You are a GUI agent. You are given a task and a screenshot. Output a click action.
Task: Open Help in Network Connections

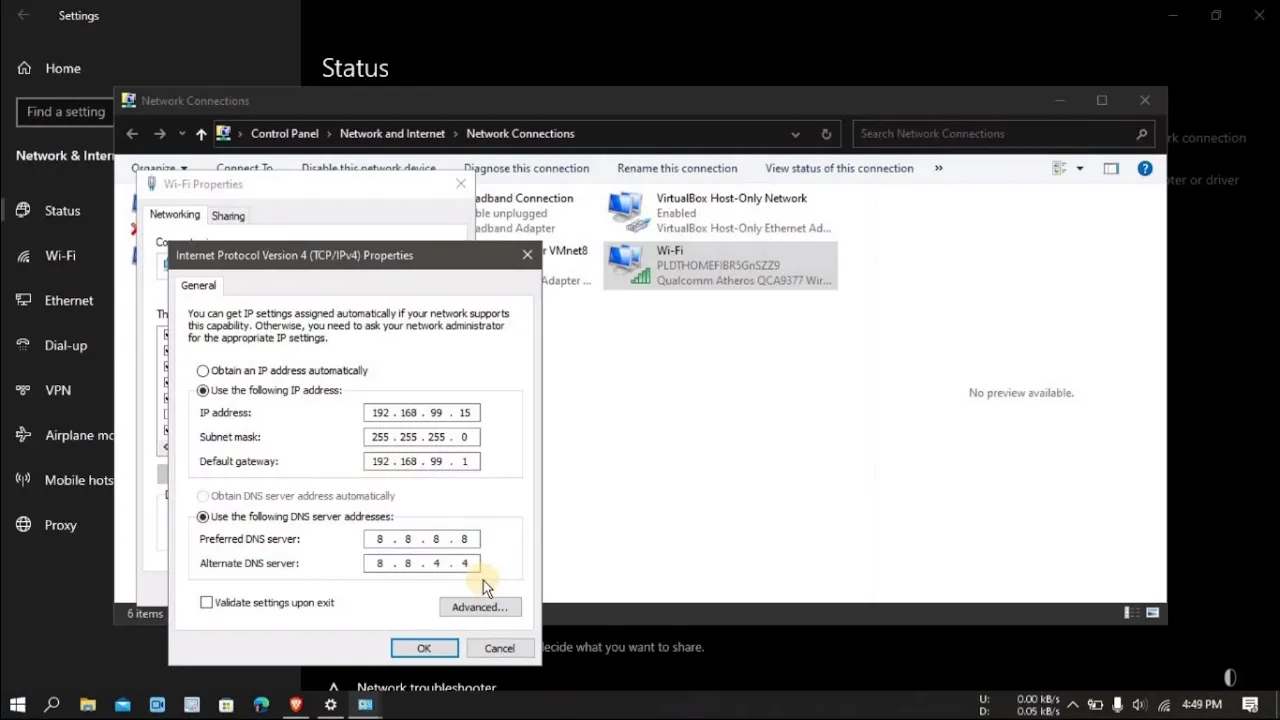[x=1145, y=168]
